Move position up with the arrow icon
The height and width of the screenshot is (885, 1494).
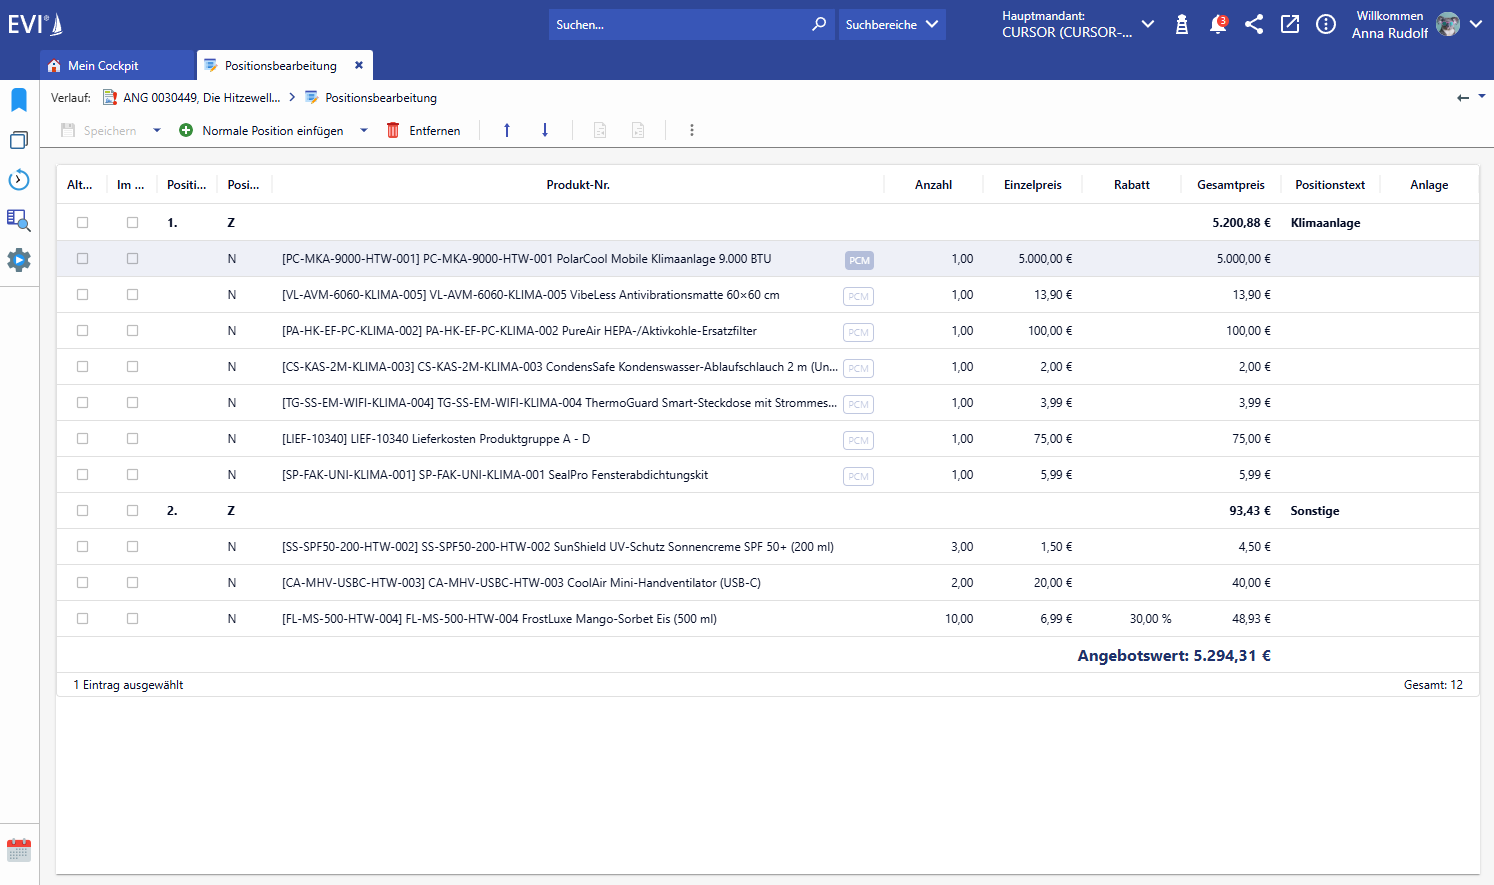[507, 130]
